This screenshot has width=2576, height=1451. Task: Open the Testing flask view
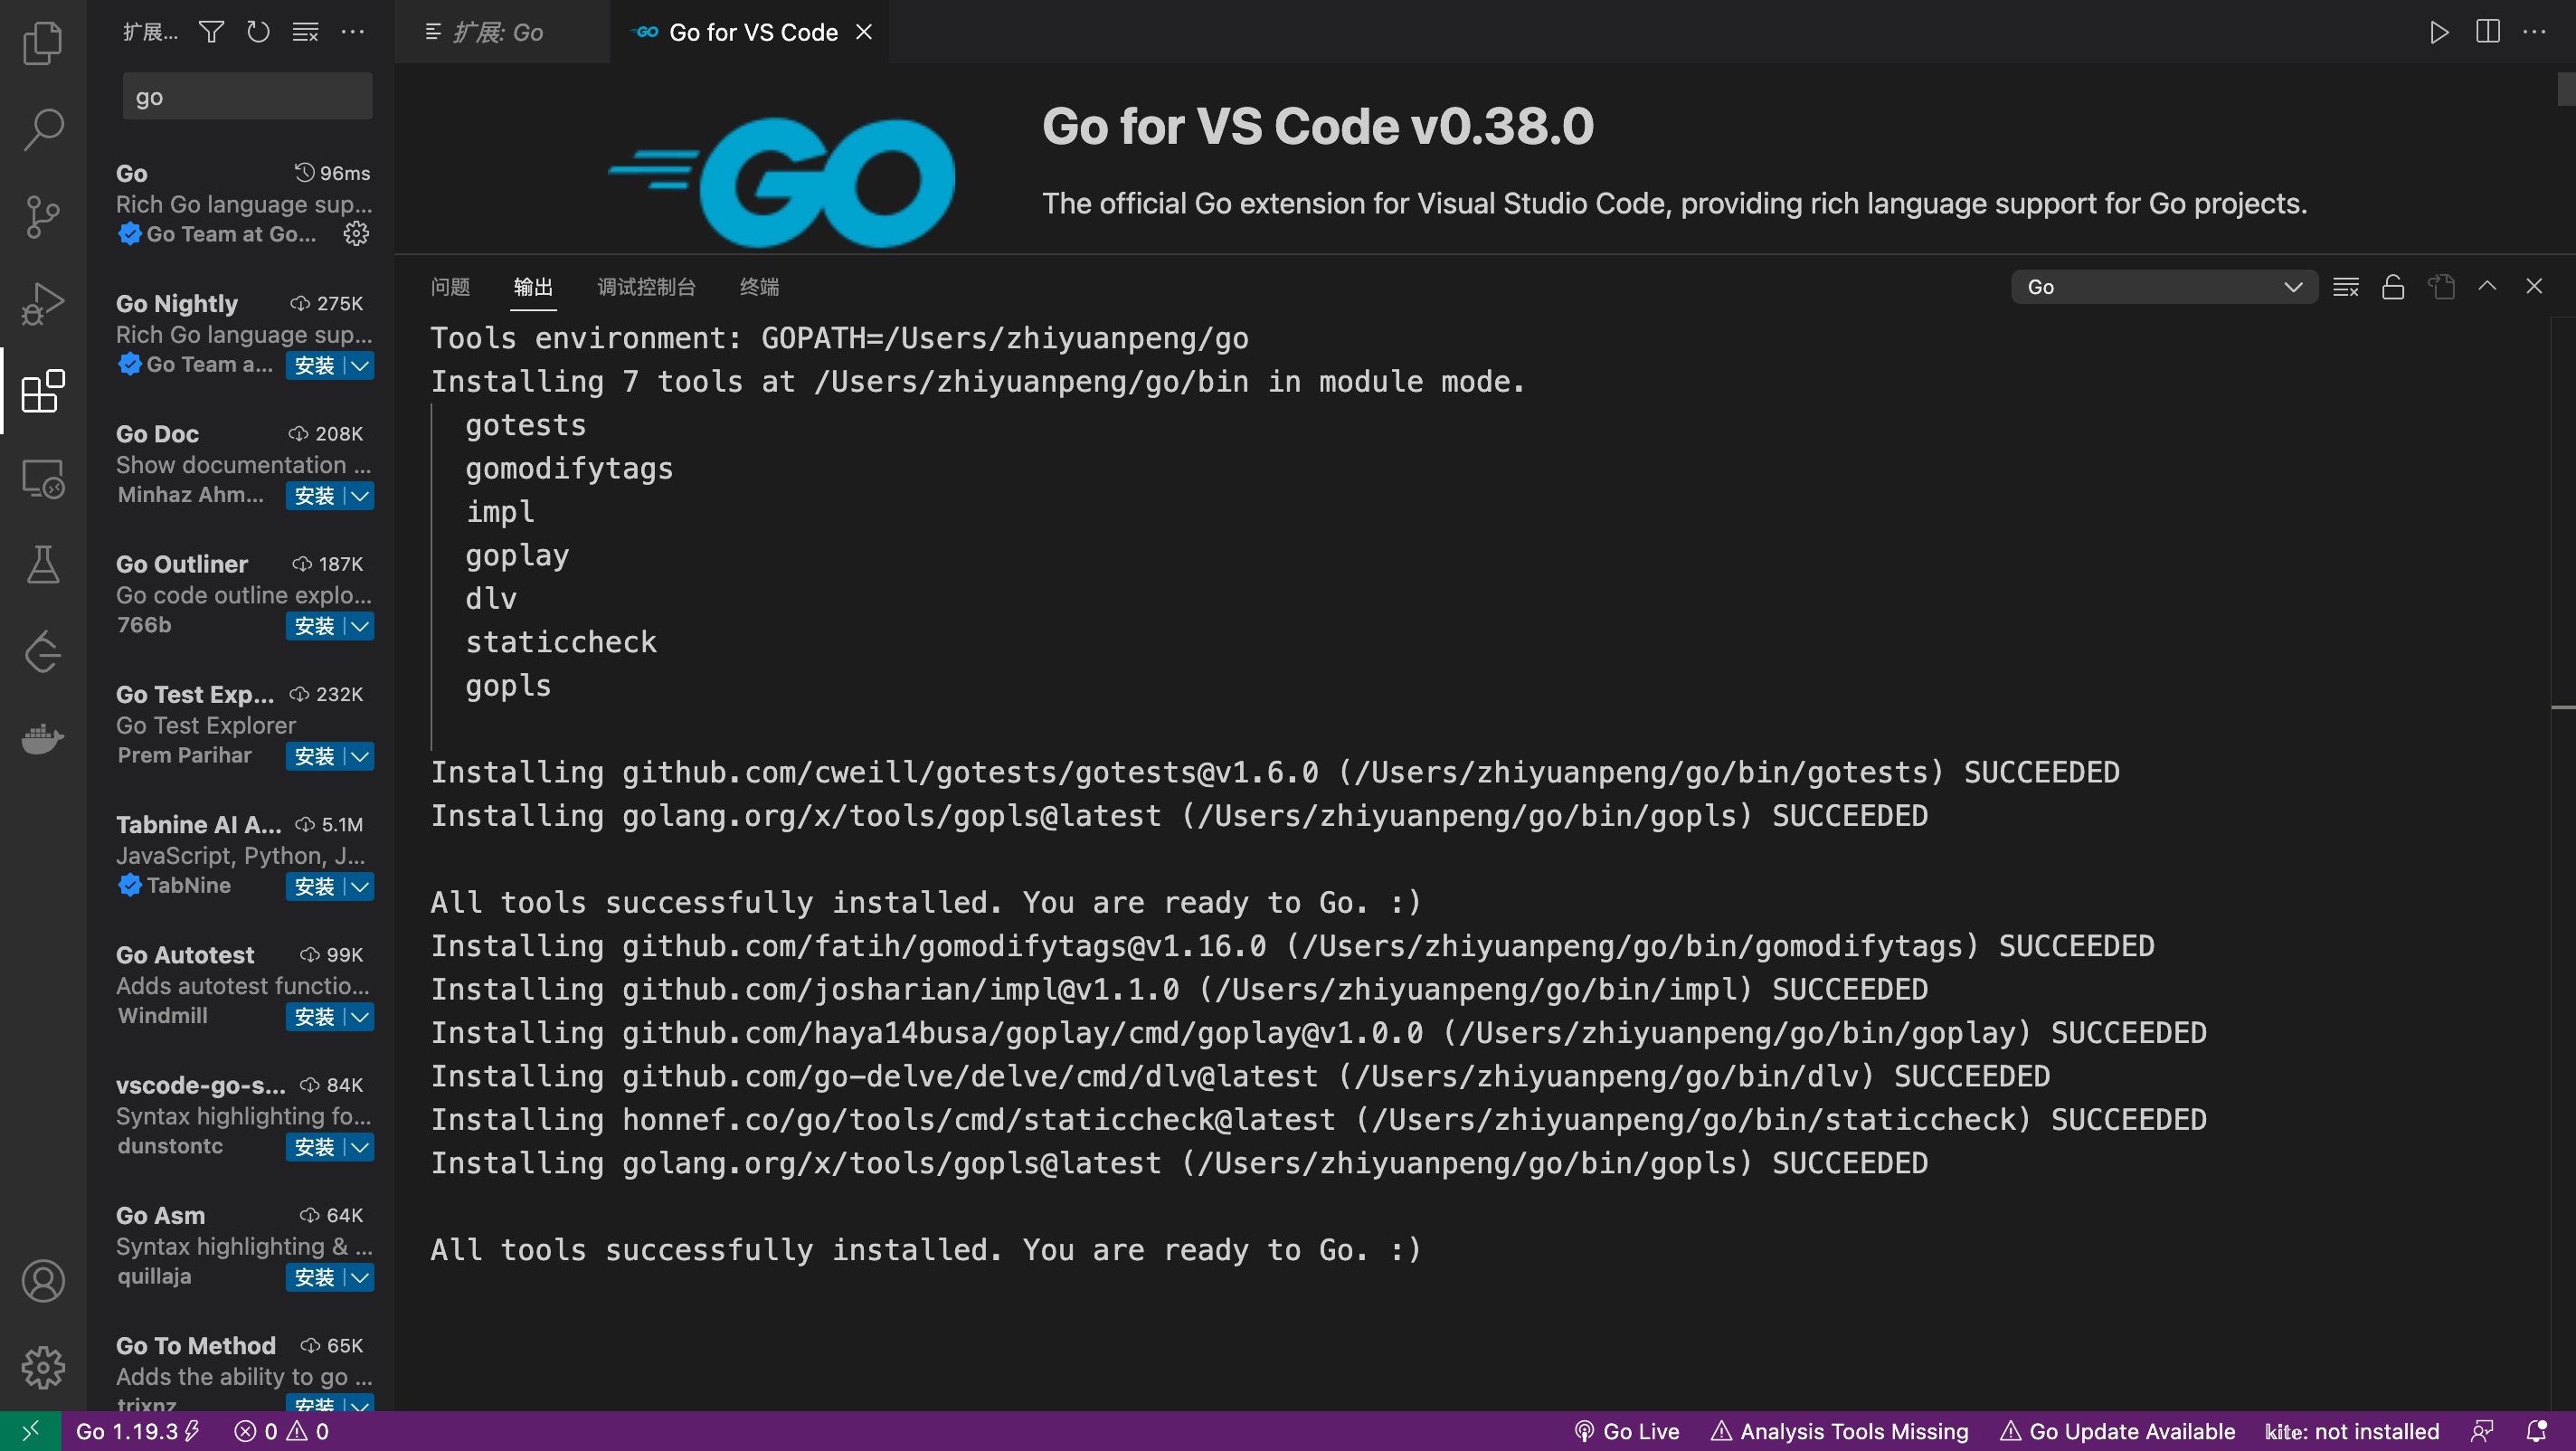coord(42,565)
